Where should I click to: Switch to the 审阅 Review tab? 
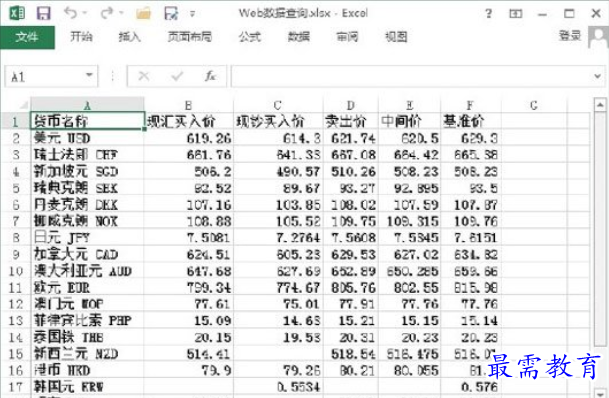(x=347, y=37)
